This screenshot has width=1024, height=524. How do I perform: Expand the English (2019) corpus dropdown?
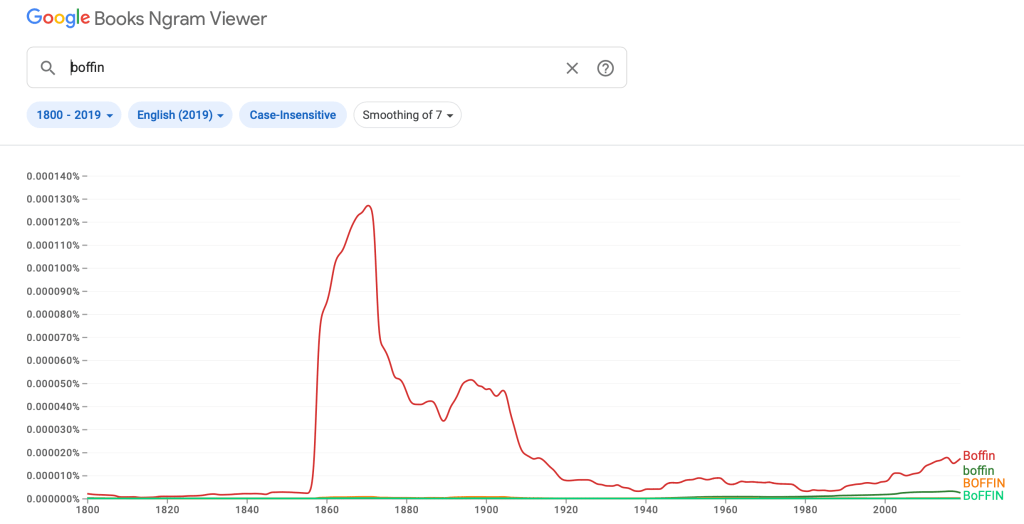click(180, 115)
